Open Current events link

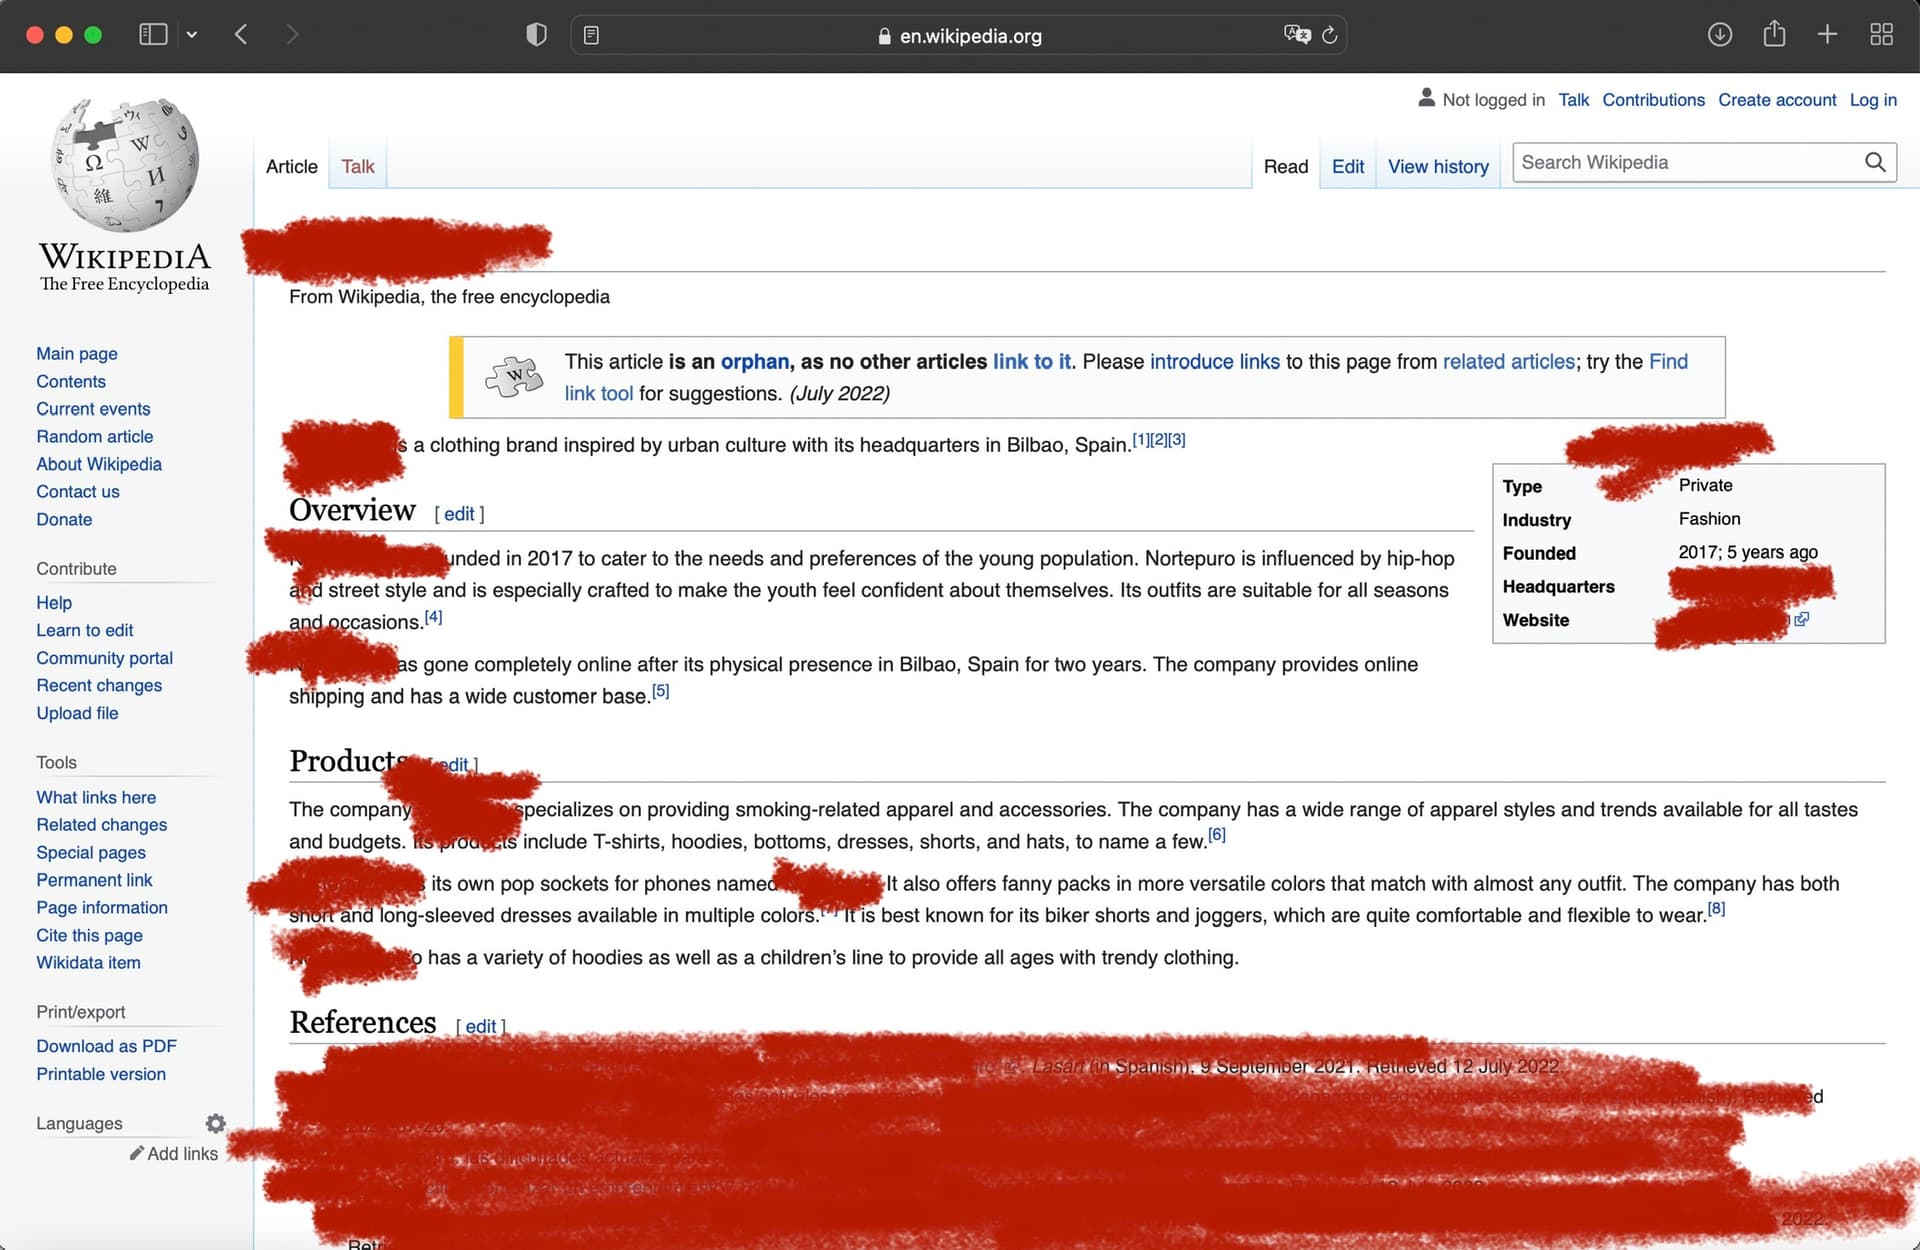pos(93,409)
